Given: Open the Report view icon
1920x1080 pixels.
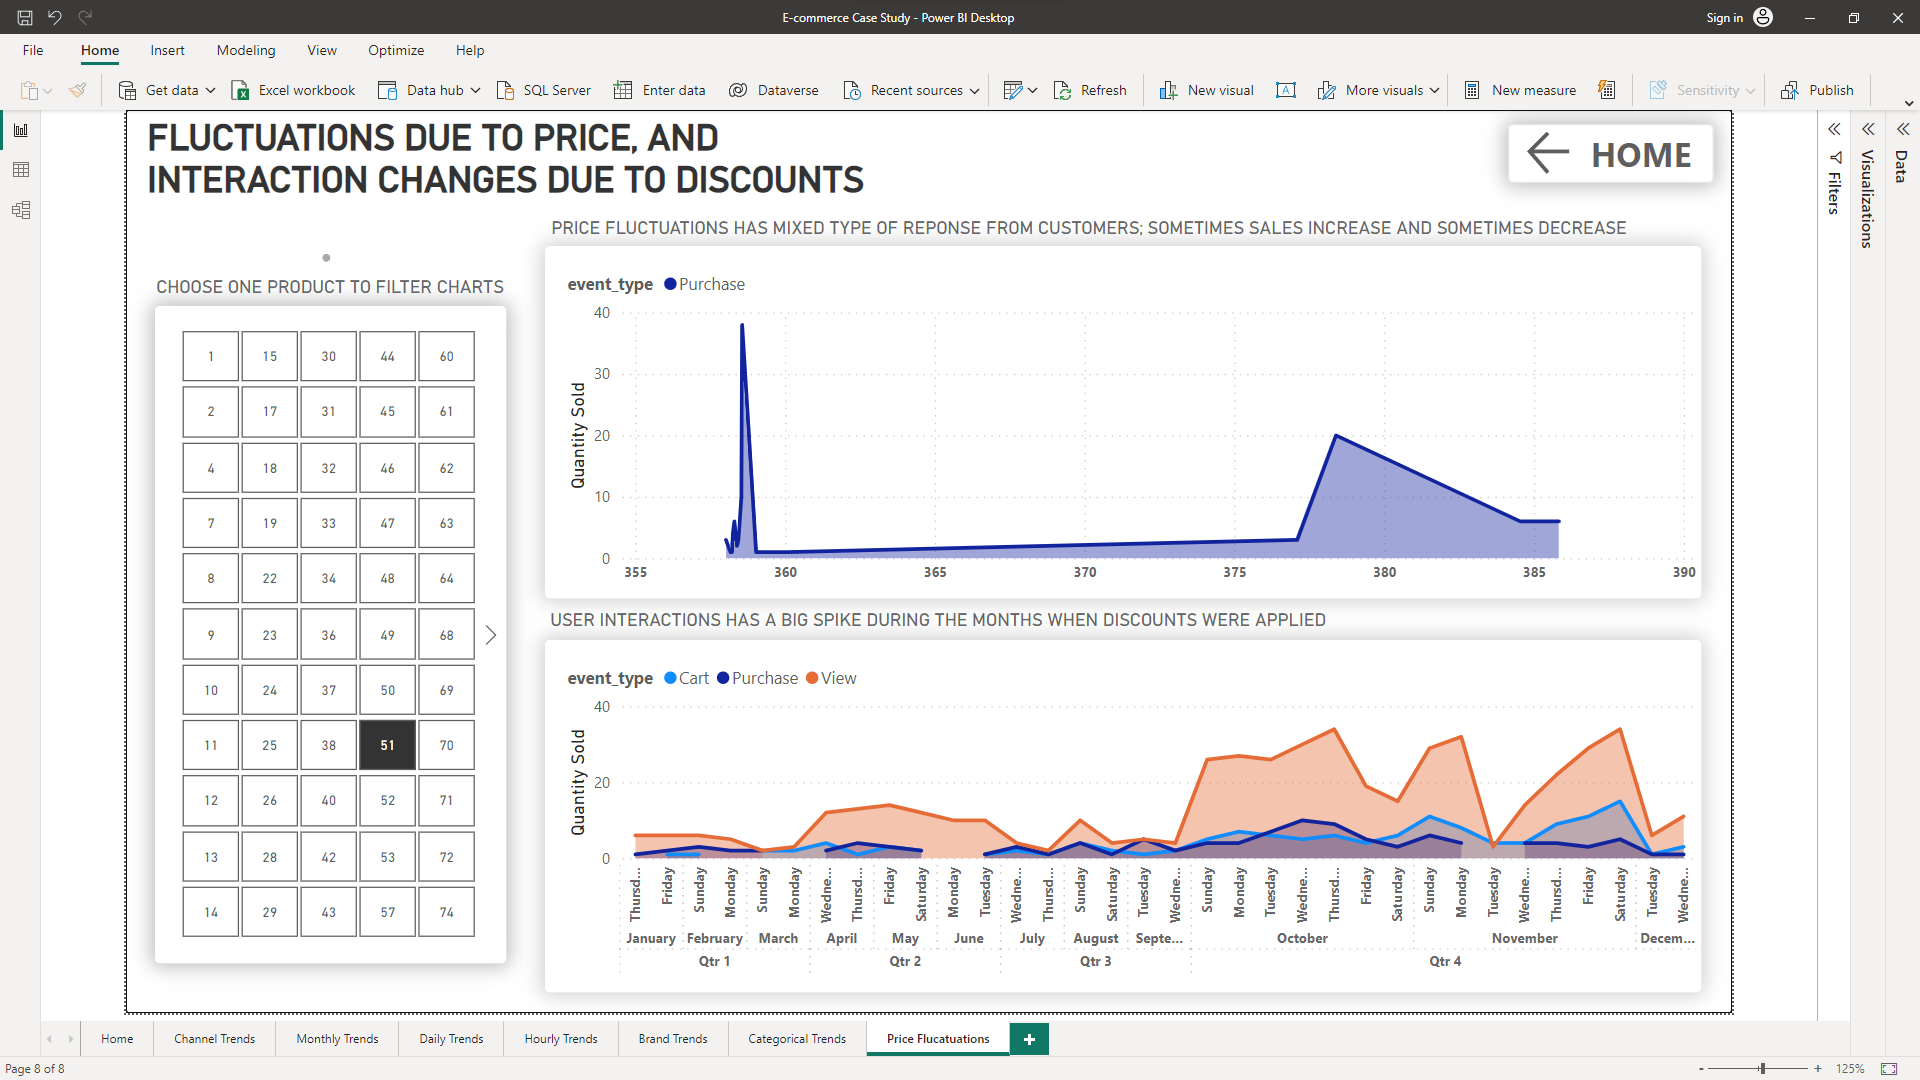Looking at the screenshot, I should point(21,130).
